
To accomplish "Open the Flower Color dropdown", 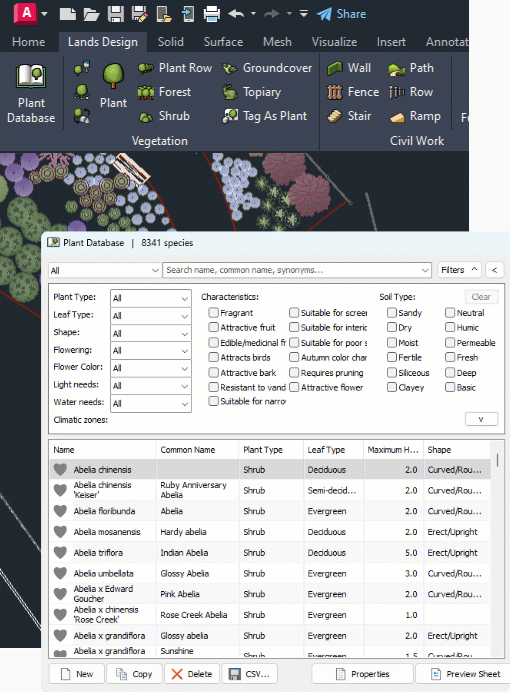I will click(x=151, y=368).
